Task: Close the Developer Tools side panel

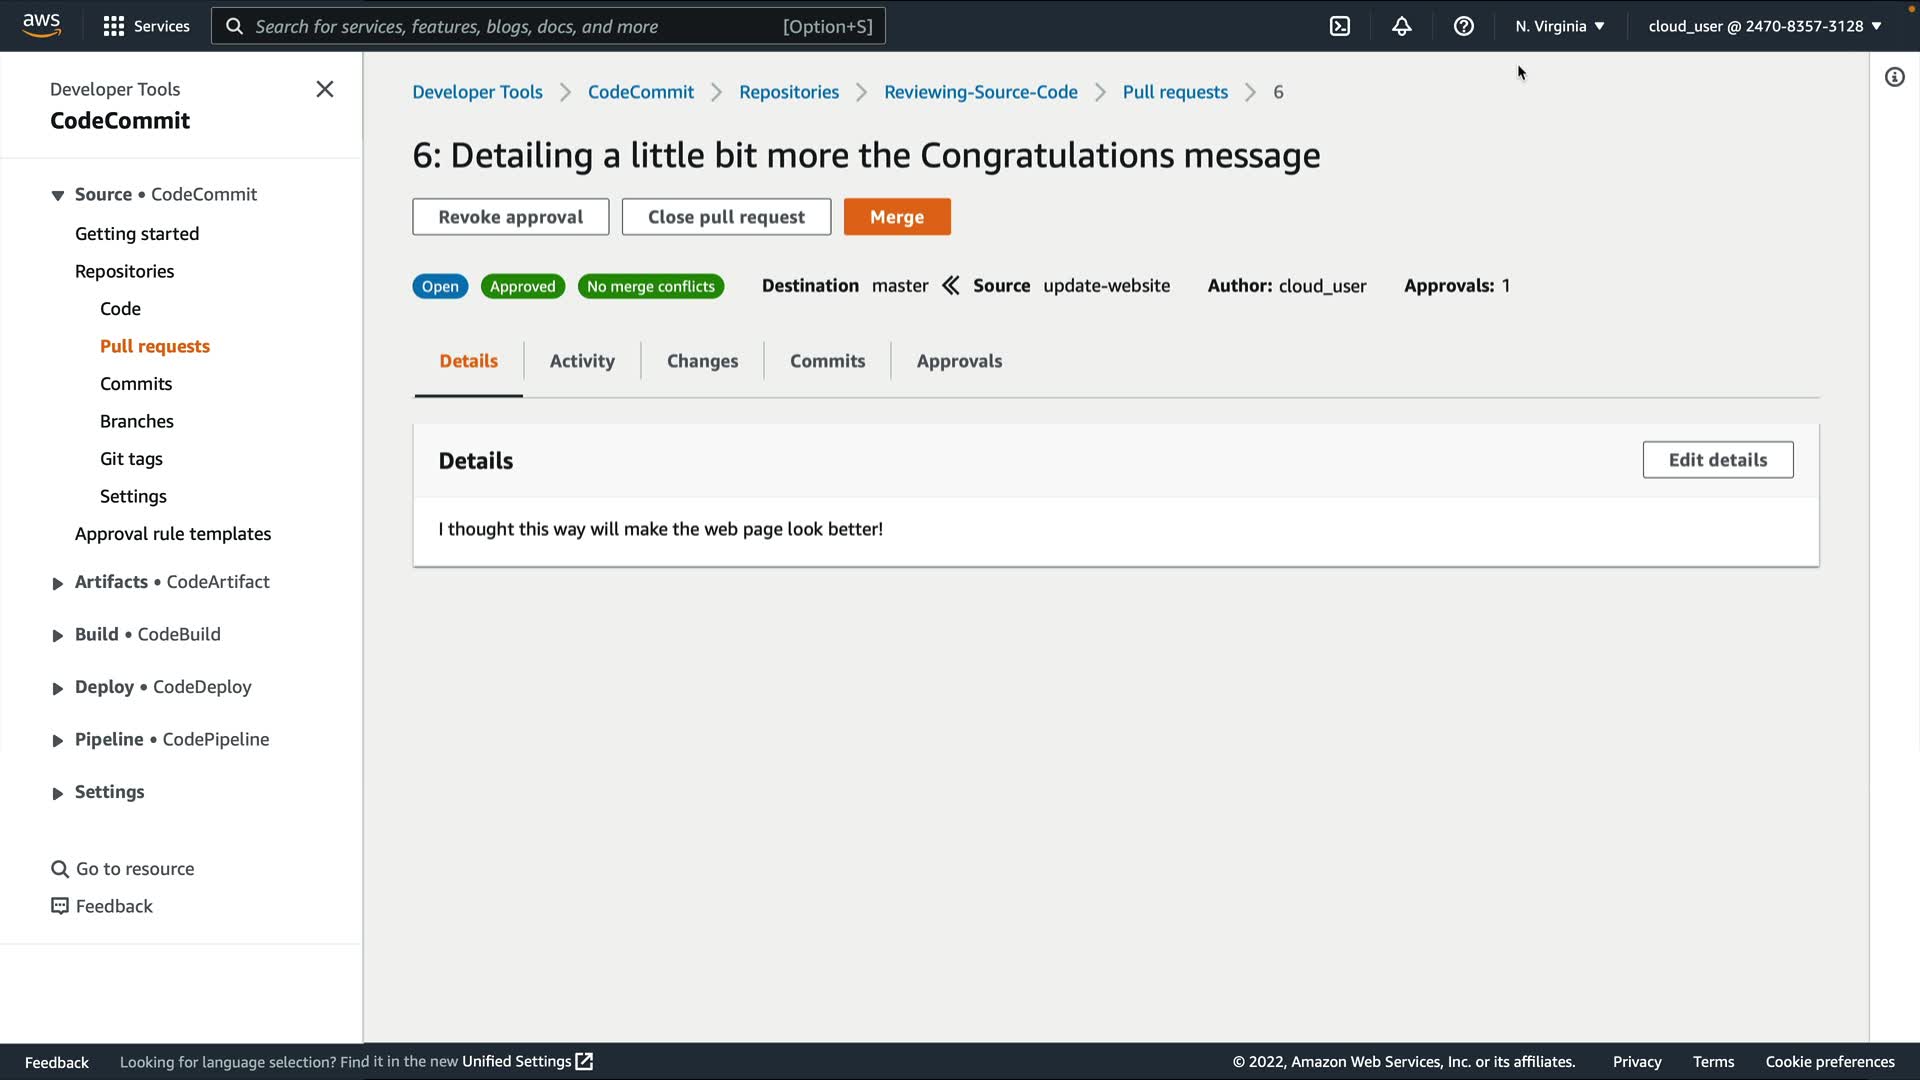Action: pos(325,89)
